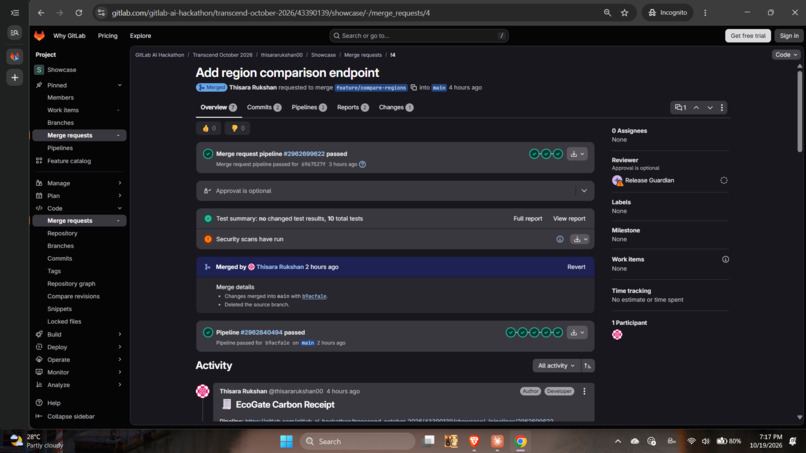Bookmark this page with star icon
This screenshot has width=806, height=453.
tap(625, 13)
